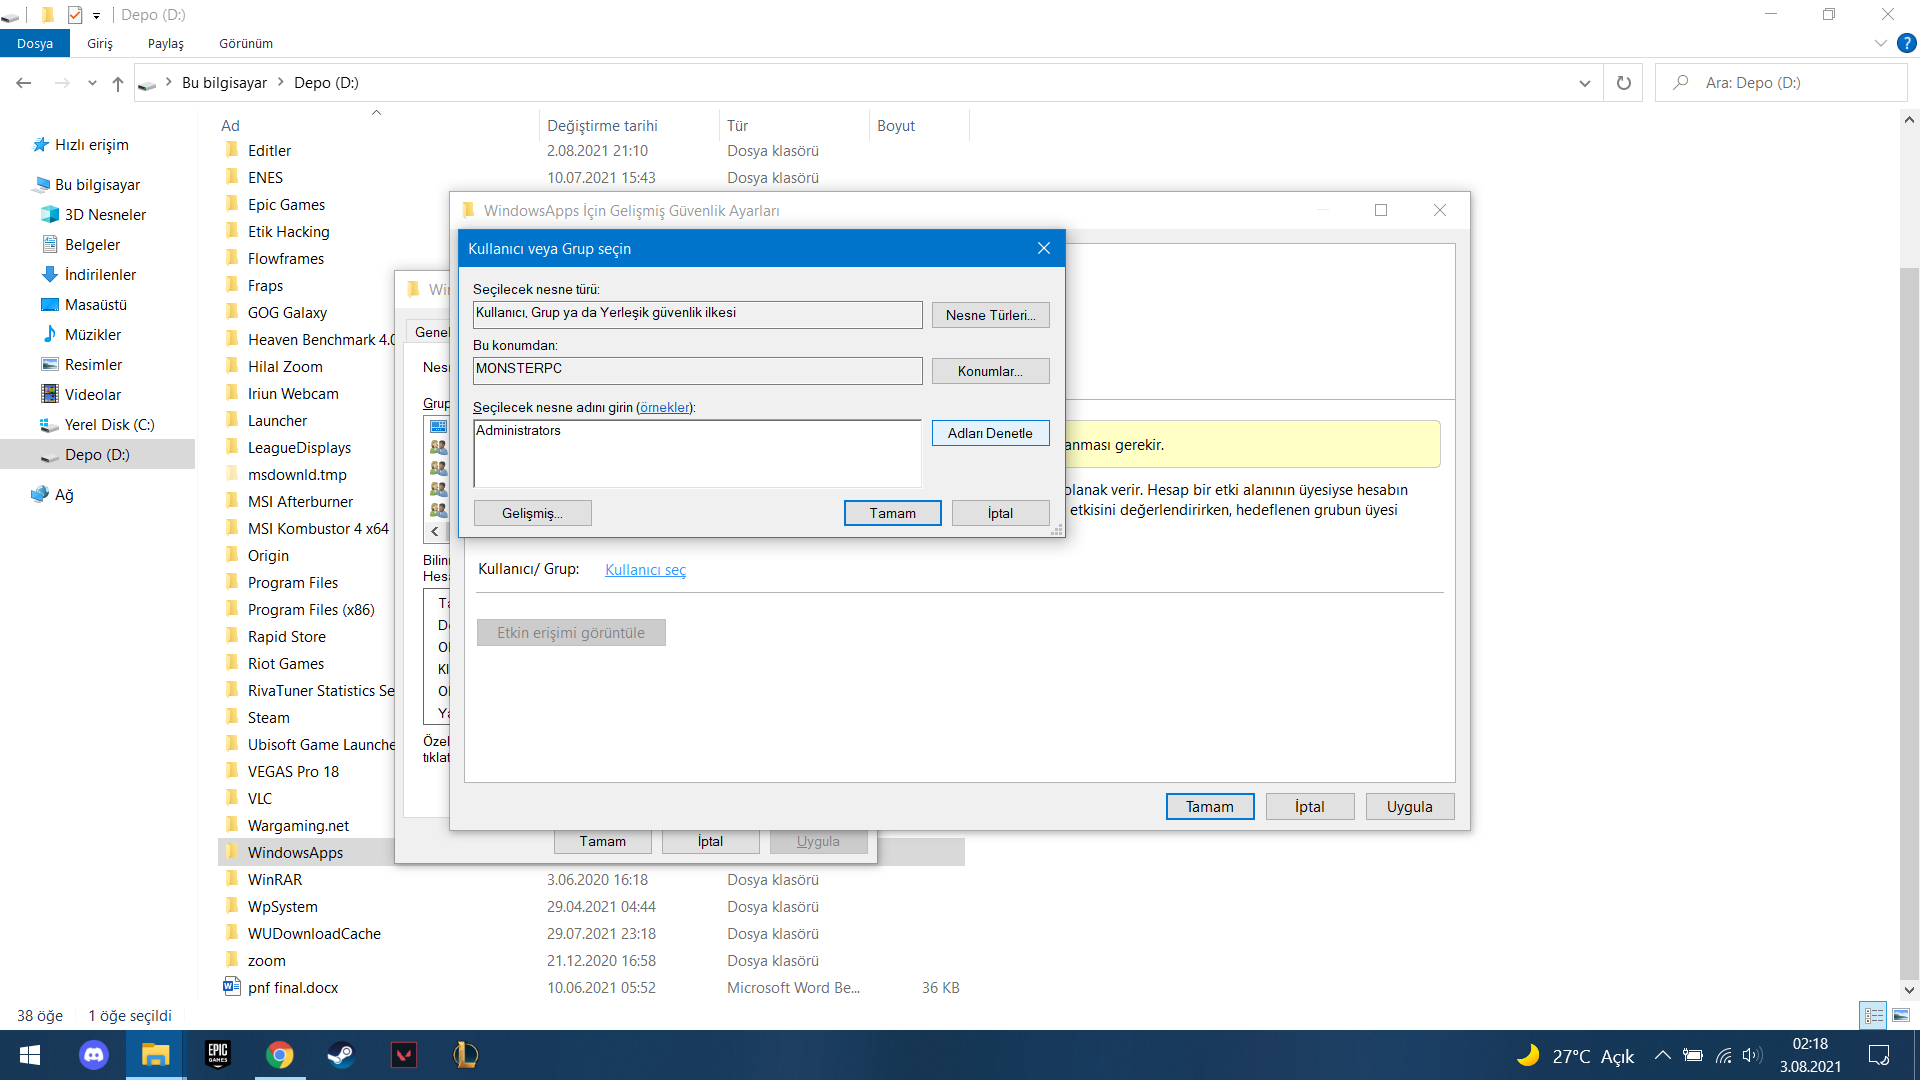This screenshot has width=1920, height=1080.
Task: Click the Discord taskbar icon
Action: pos(94,1055)
